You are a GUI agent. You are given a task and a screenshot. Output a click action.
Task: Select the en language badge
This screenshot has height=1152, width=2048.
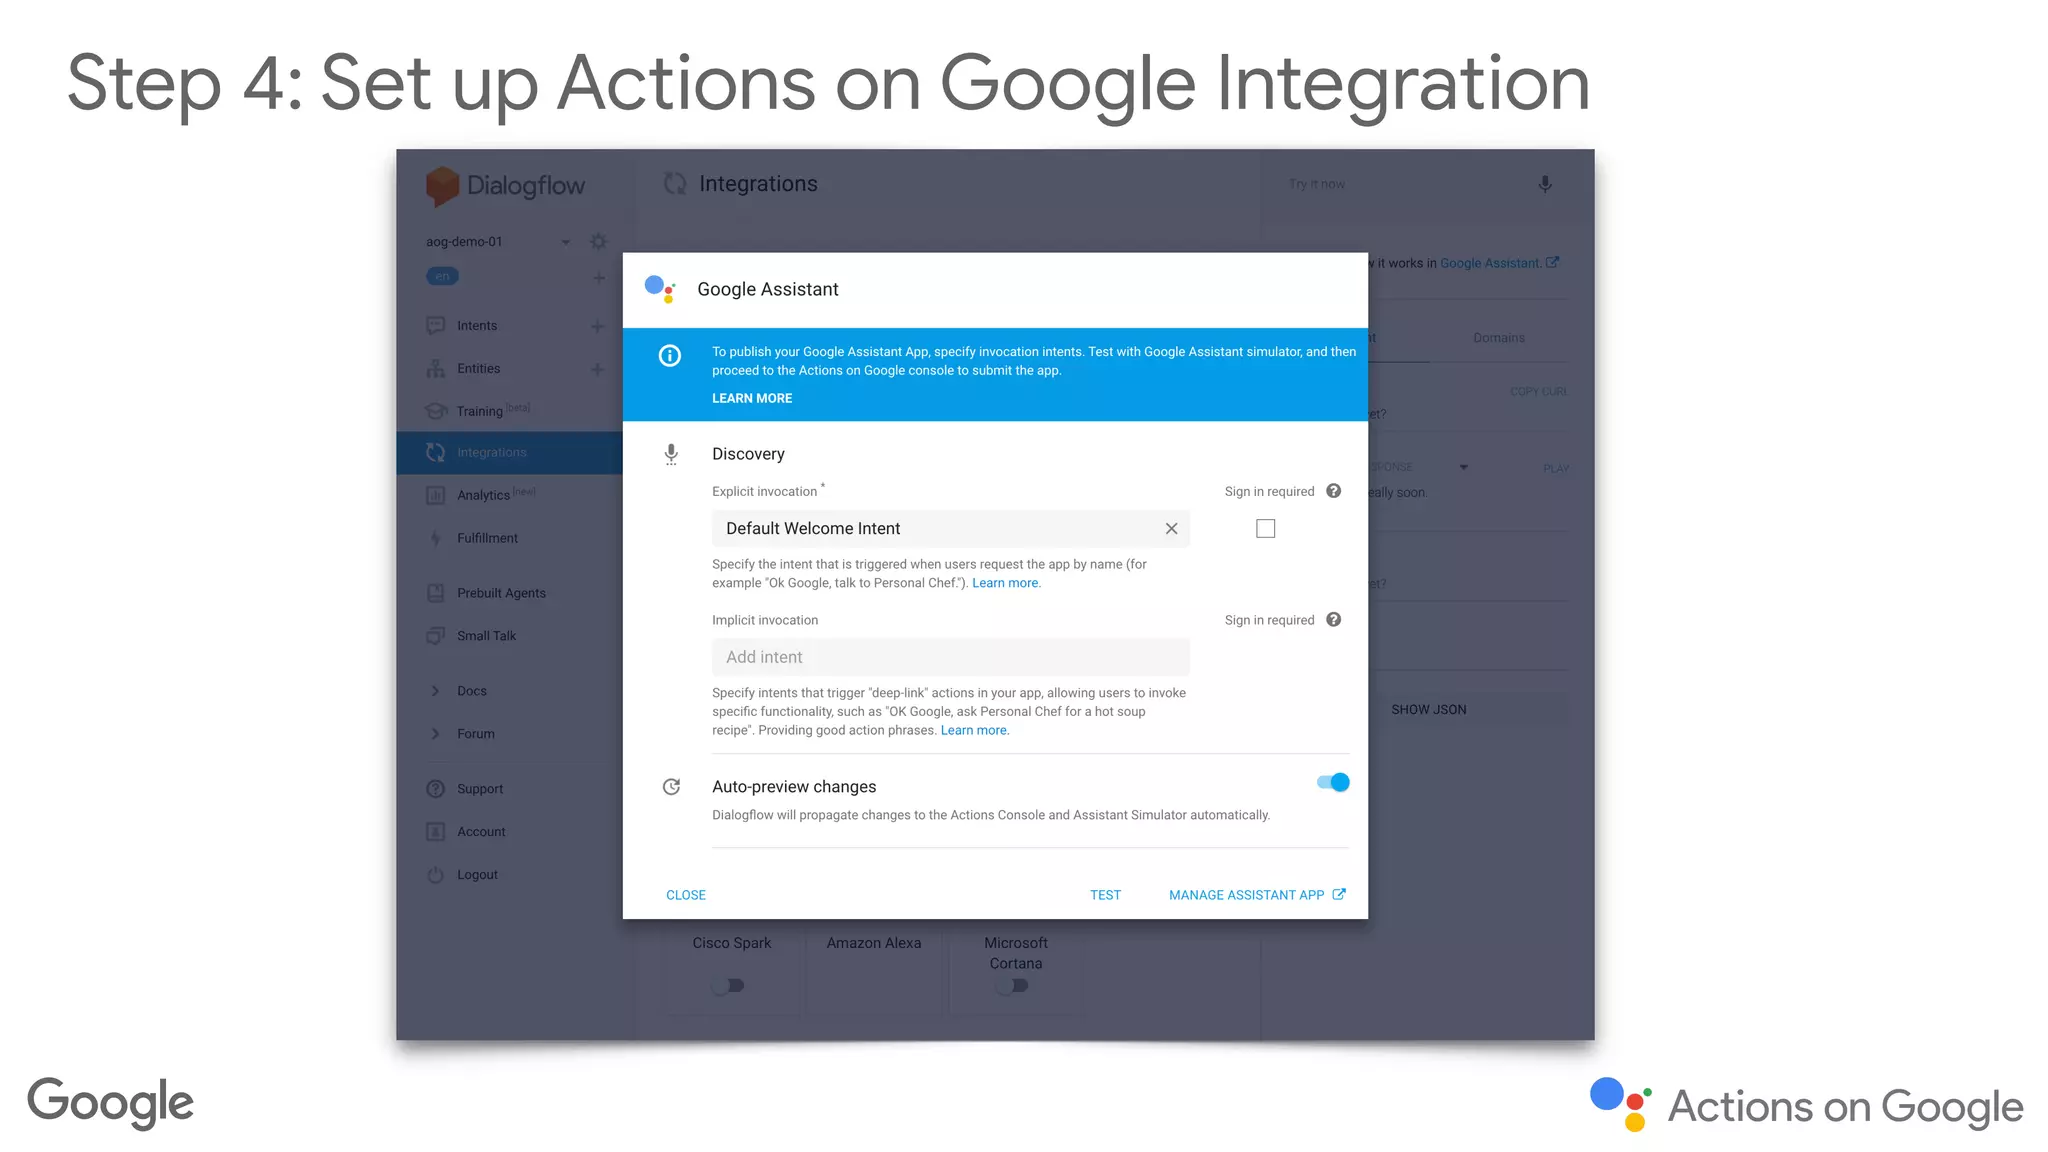click(442, 277)
